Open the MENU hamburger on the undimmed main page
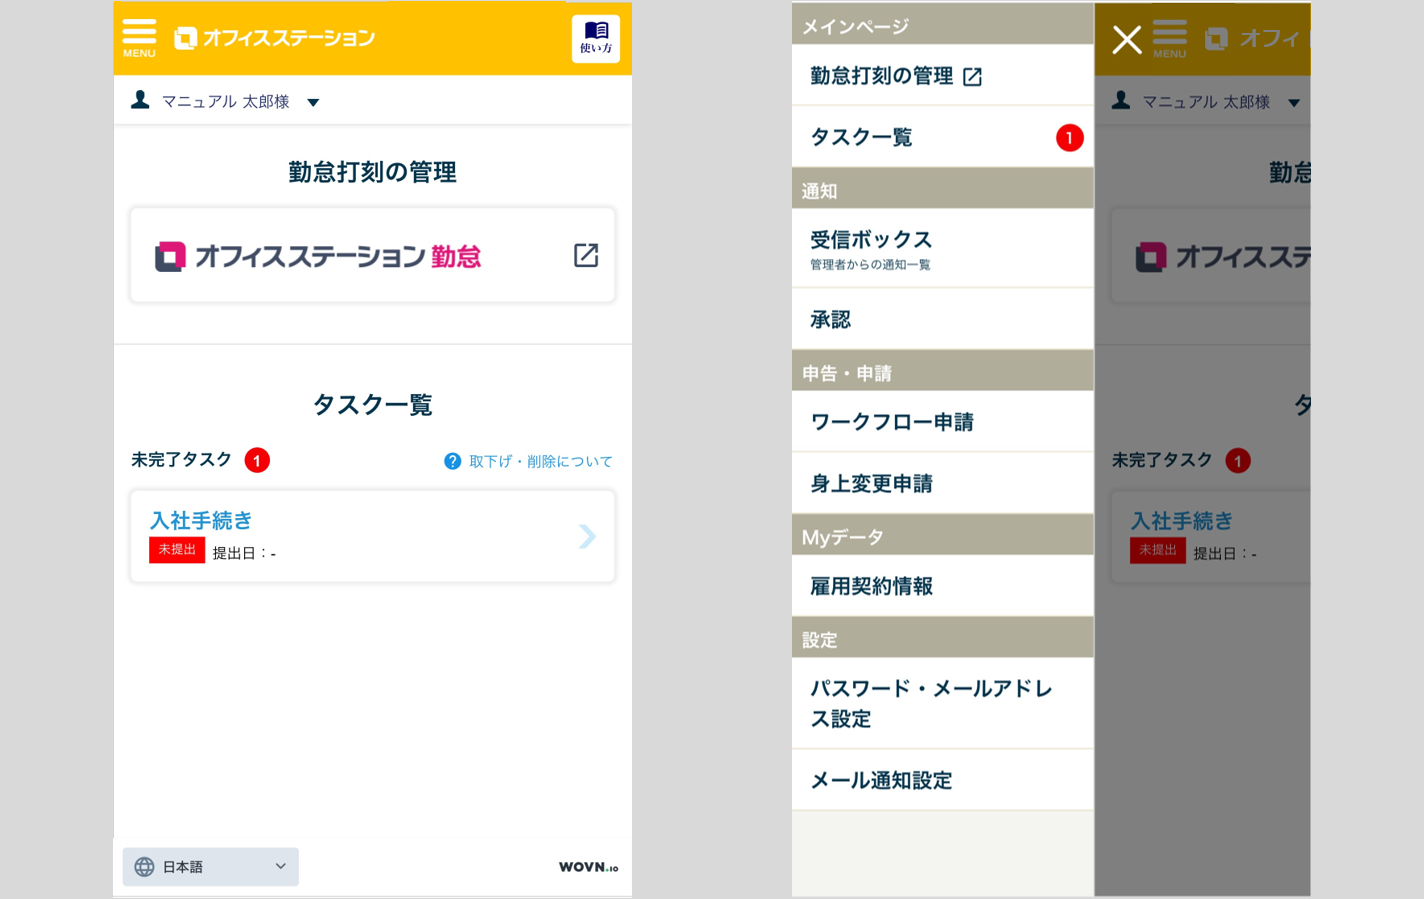The image size is (1424, 899). pos(139,38)
